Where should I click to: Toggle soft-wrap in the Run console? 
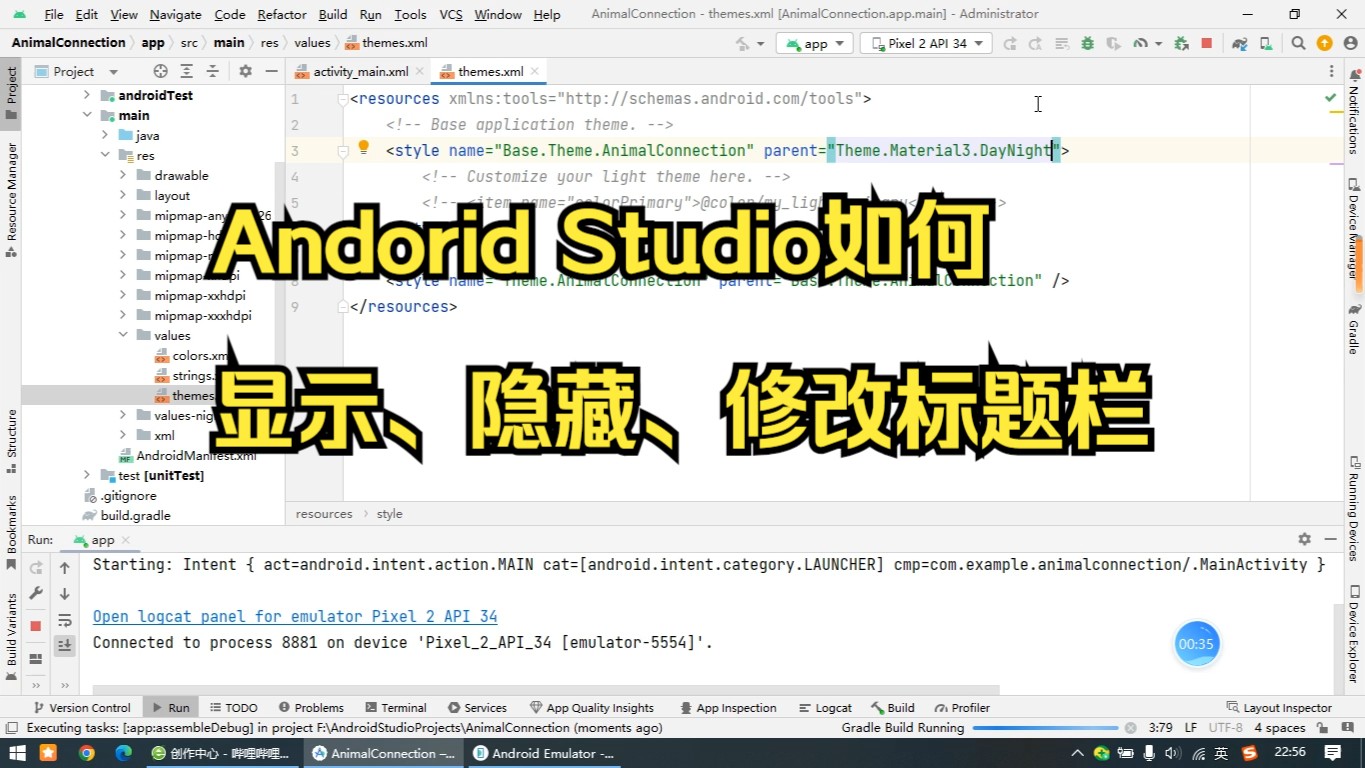(65, 620)
